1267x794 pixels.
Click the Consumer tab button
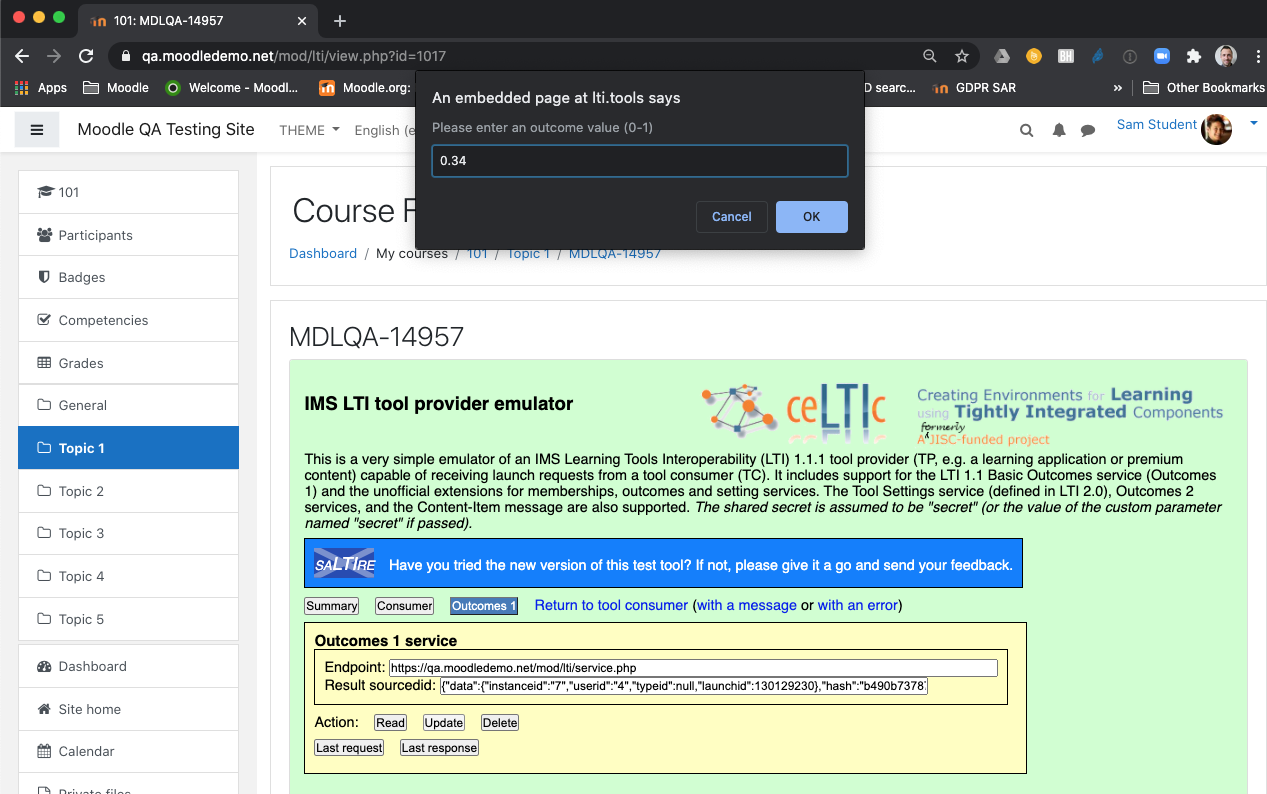[x=405, y=606]
